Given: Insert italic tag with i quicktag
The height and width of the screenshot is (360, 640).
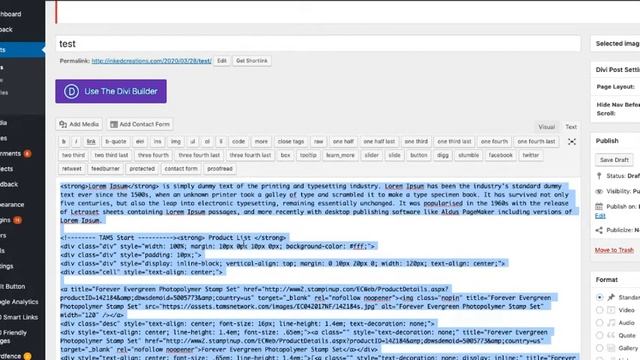Looking at the screenshot, I should [x=76, y=142].
